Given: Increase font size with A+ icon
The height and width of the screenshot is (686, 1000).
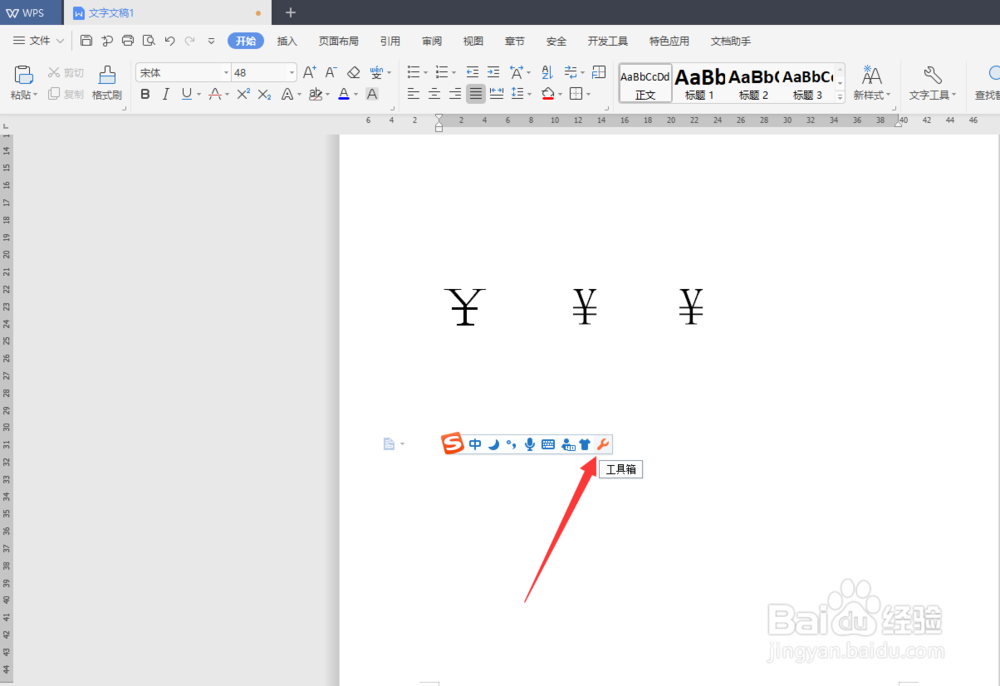Looking at the screenshot, I should coord(309,73).
